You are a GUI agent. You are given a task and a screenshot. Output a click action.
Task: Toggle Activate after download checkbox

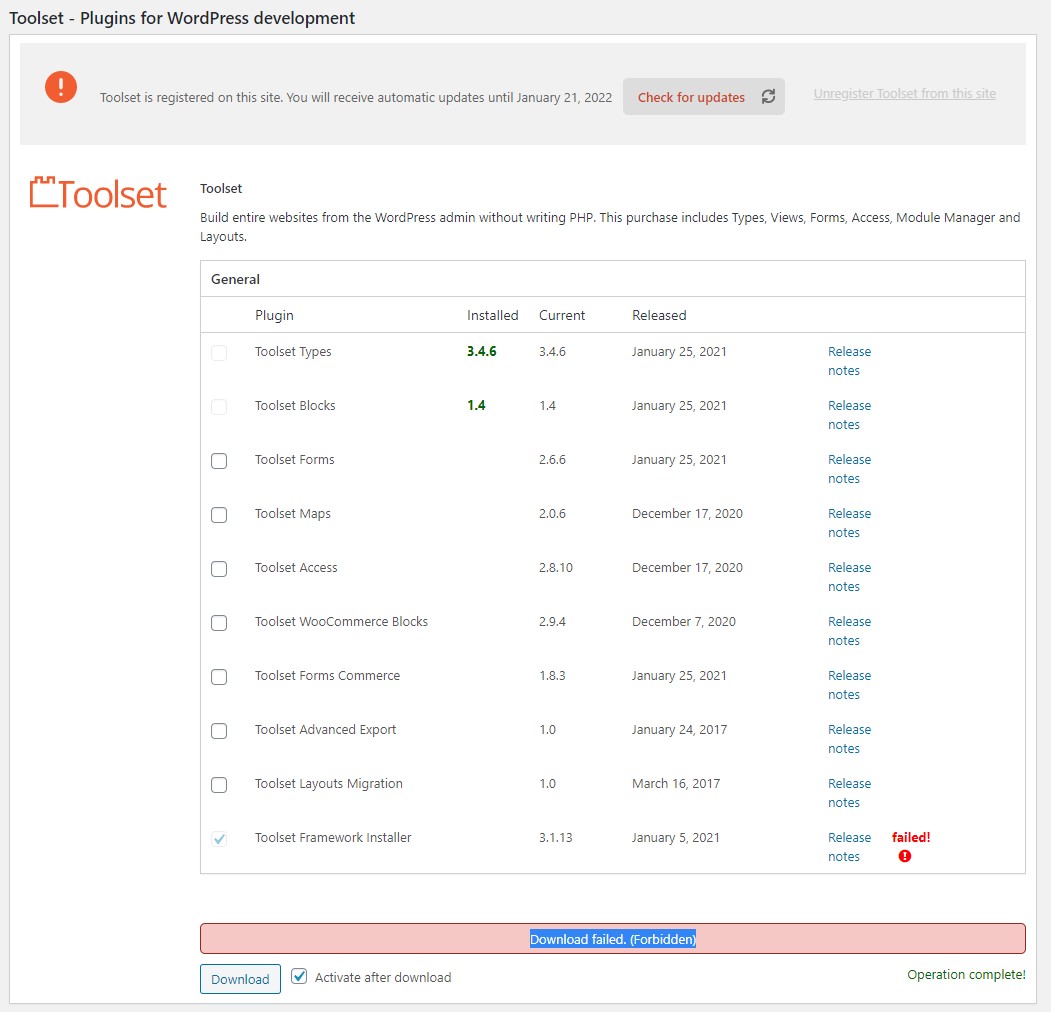click(x=299, y=976)
